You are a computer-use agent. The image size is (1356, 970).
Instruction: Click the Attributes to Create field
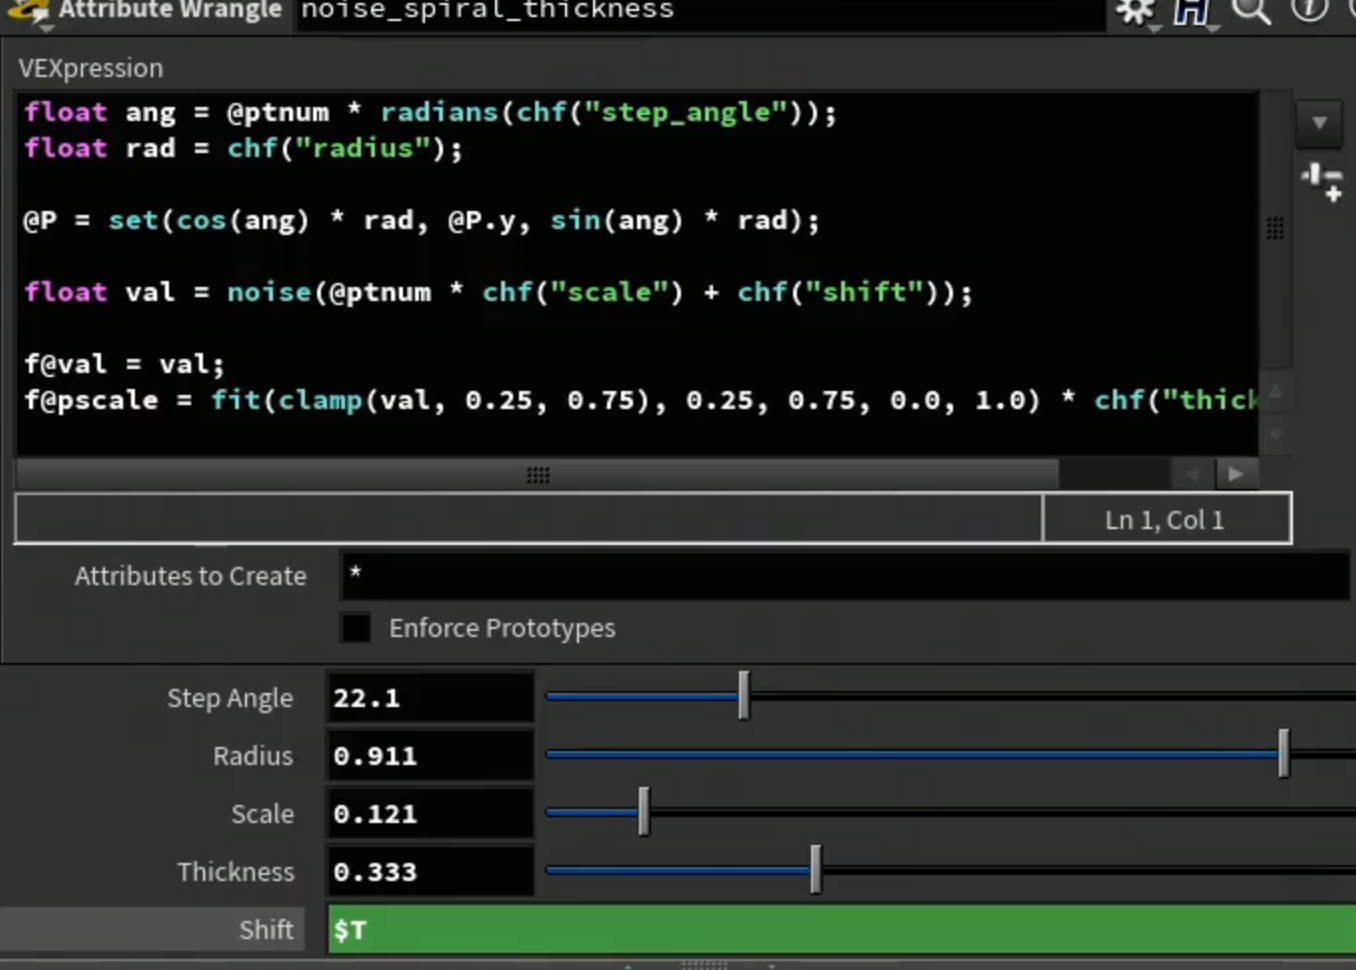(845, 576)
